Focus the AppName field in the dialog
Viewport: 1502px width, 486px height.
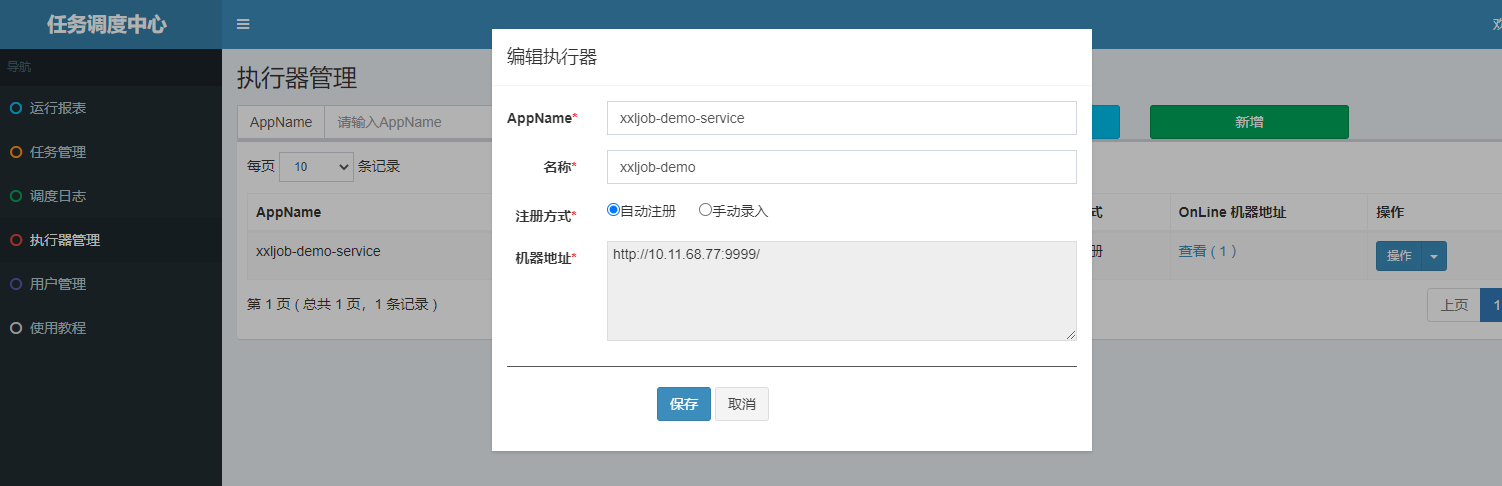[x=841, y=118]
